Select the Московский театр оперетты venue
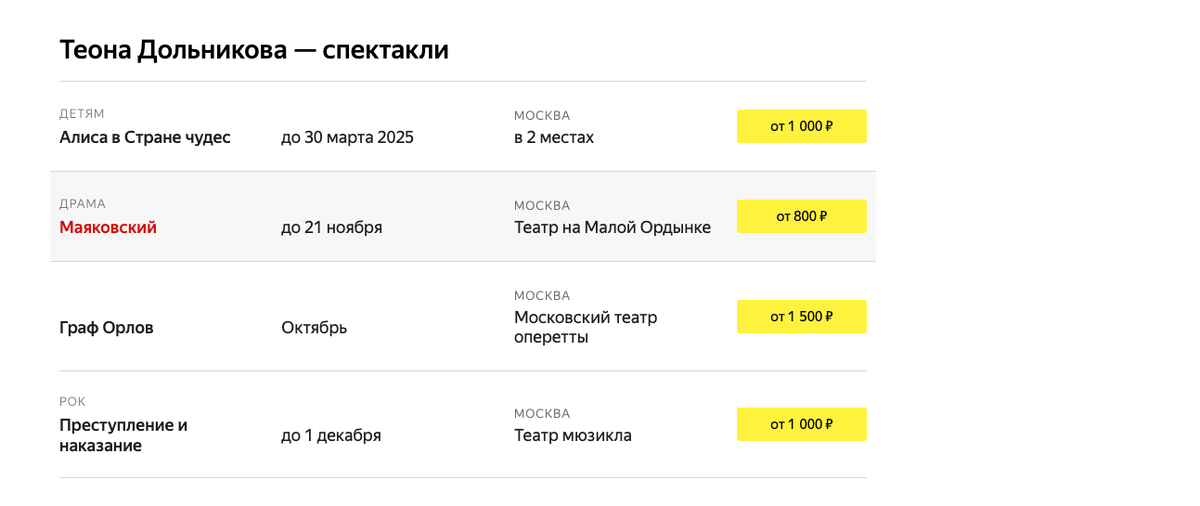This screenshot has height=506, width=1200. [x=585, y=327]
